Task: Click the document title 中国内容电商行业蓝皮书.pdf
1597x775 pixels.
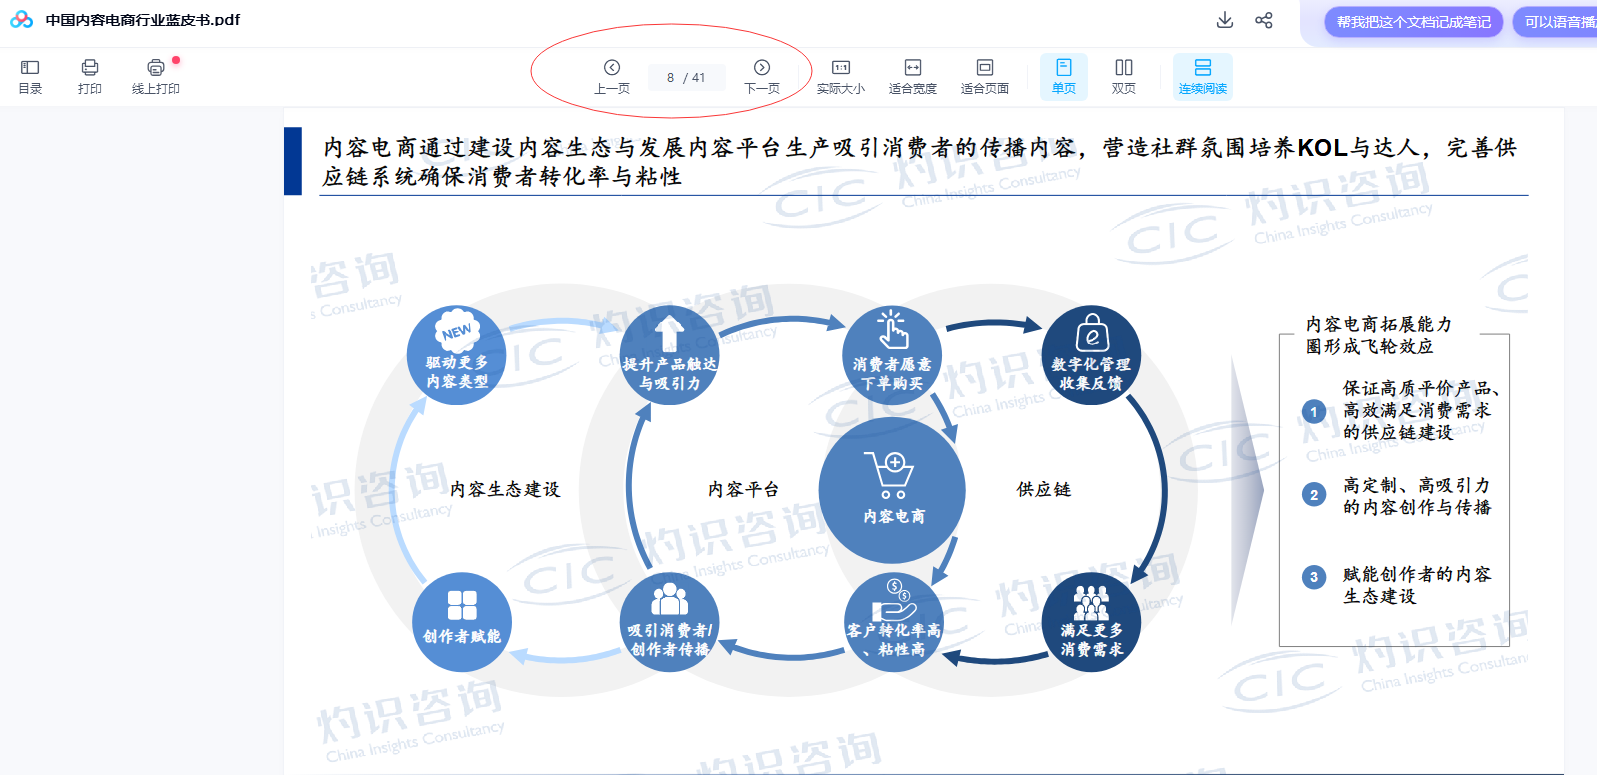Action: (143, 20)
